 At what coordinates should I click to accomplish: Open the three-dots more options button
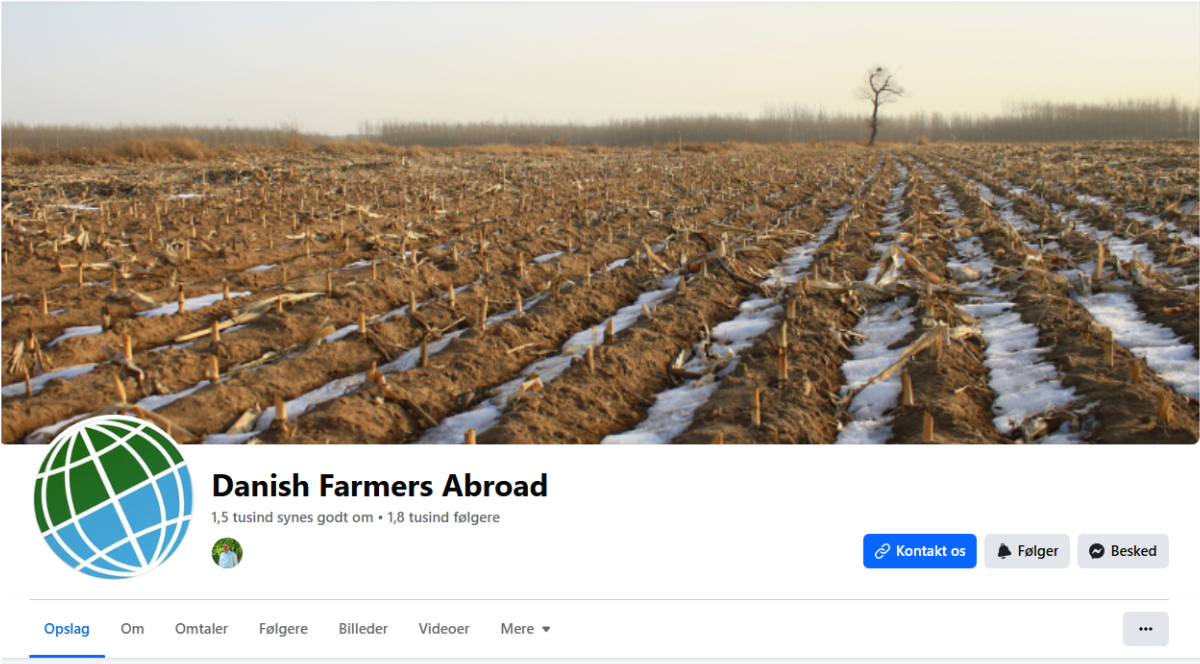[x=1146, y=629]
